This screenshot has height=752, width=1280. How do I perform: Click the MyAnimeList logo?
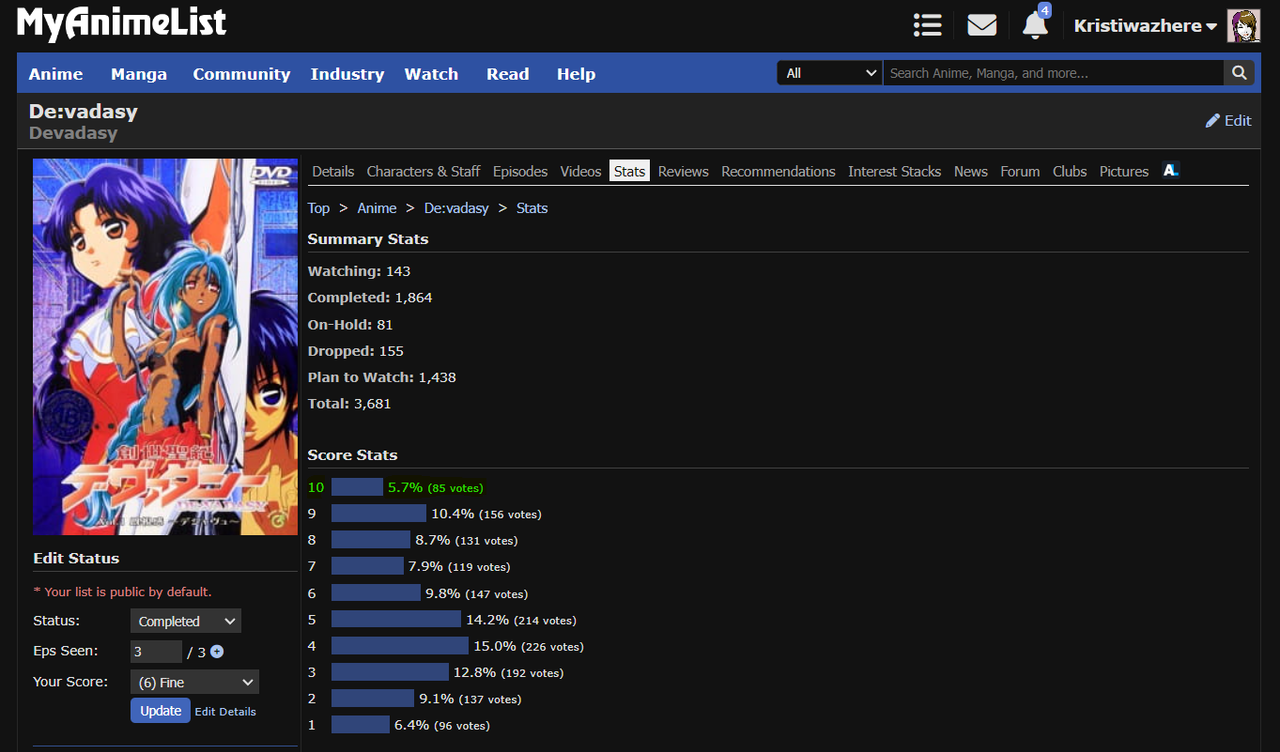[122, 23]
